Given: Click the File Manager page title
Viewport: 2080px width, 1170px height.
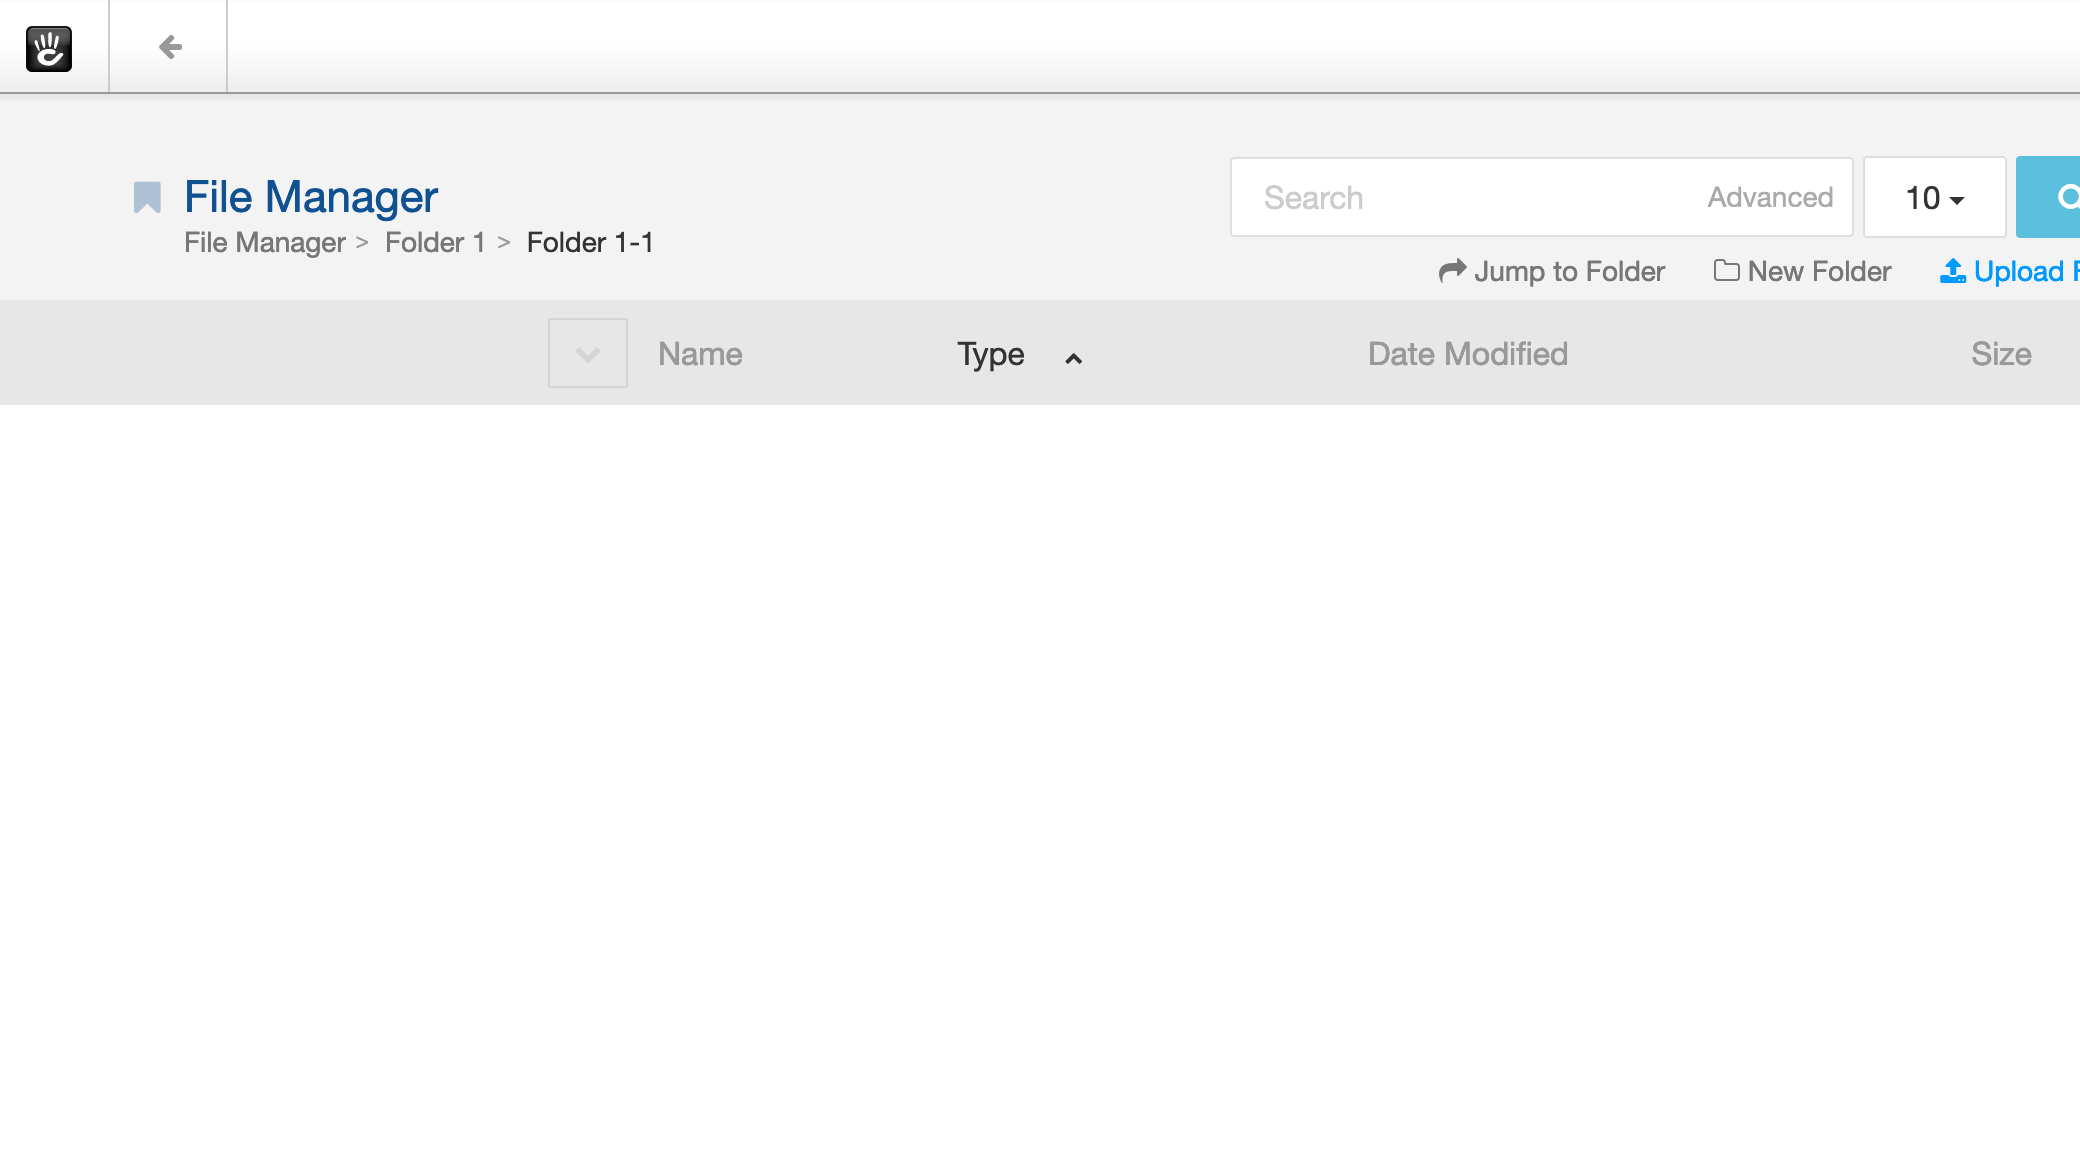Looking at the screenshot, I should [310, 196].
